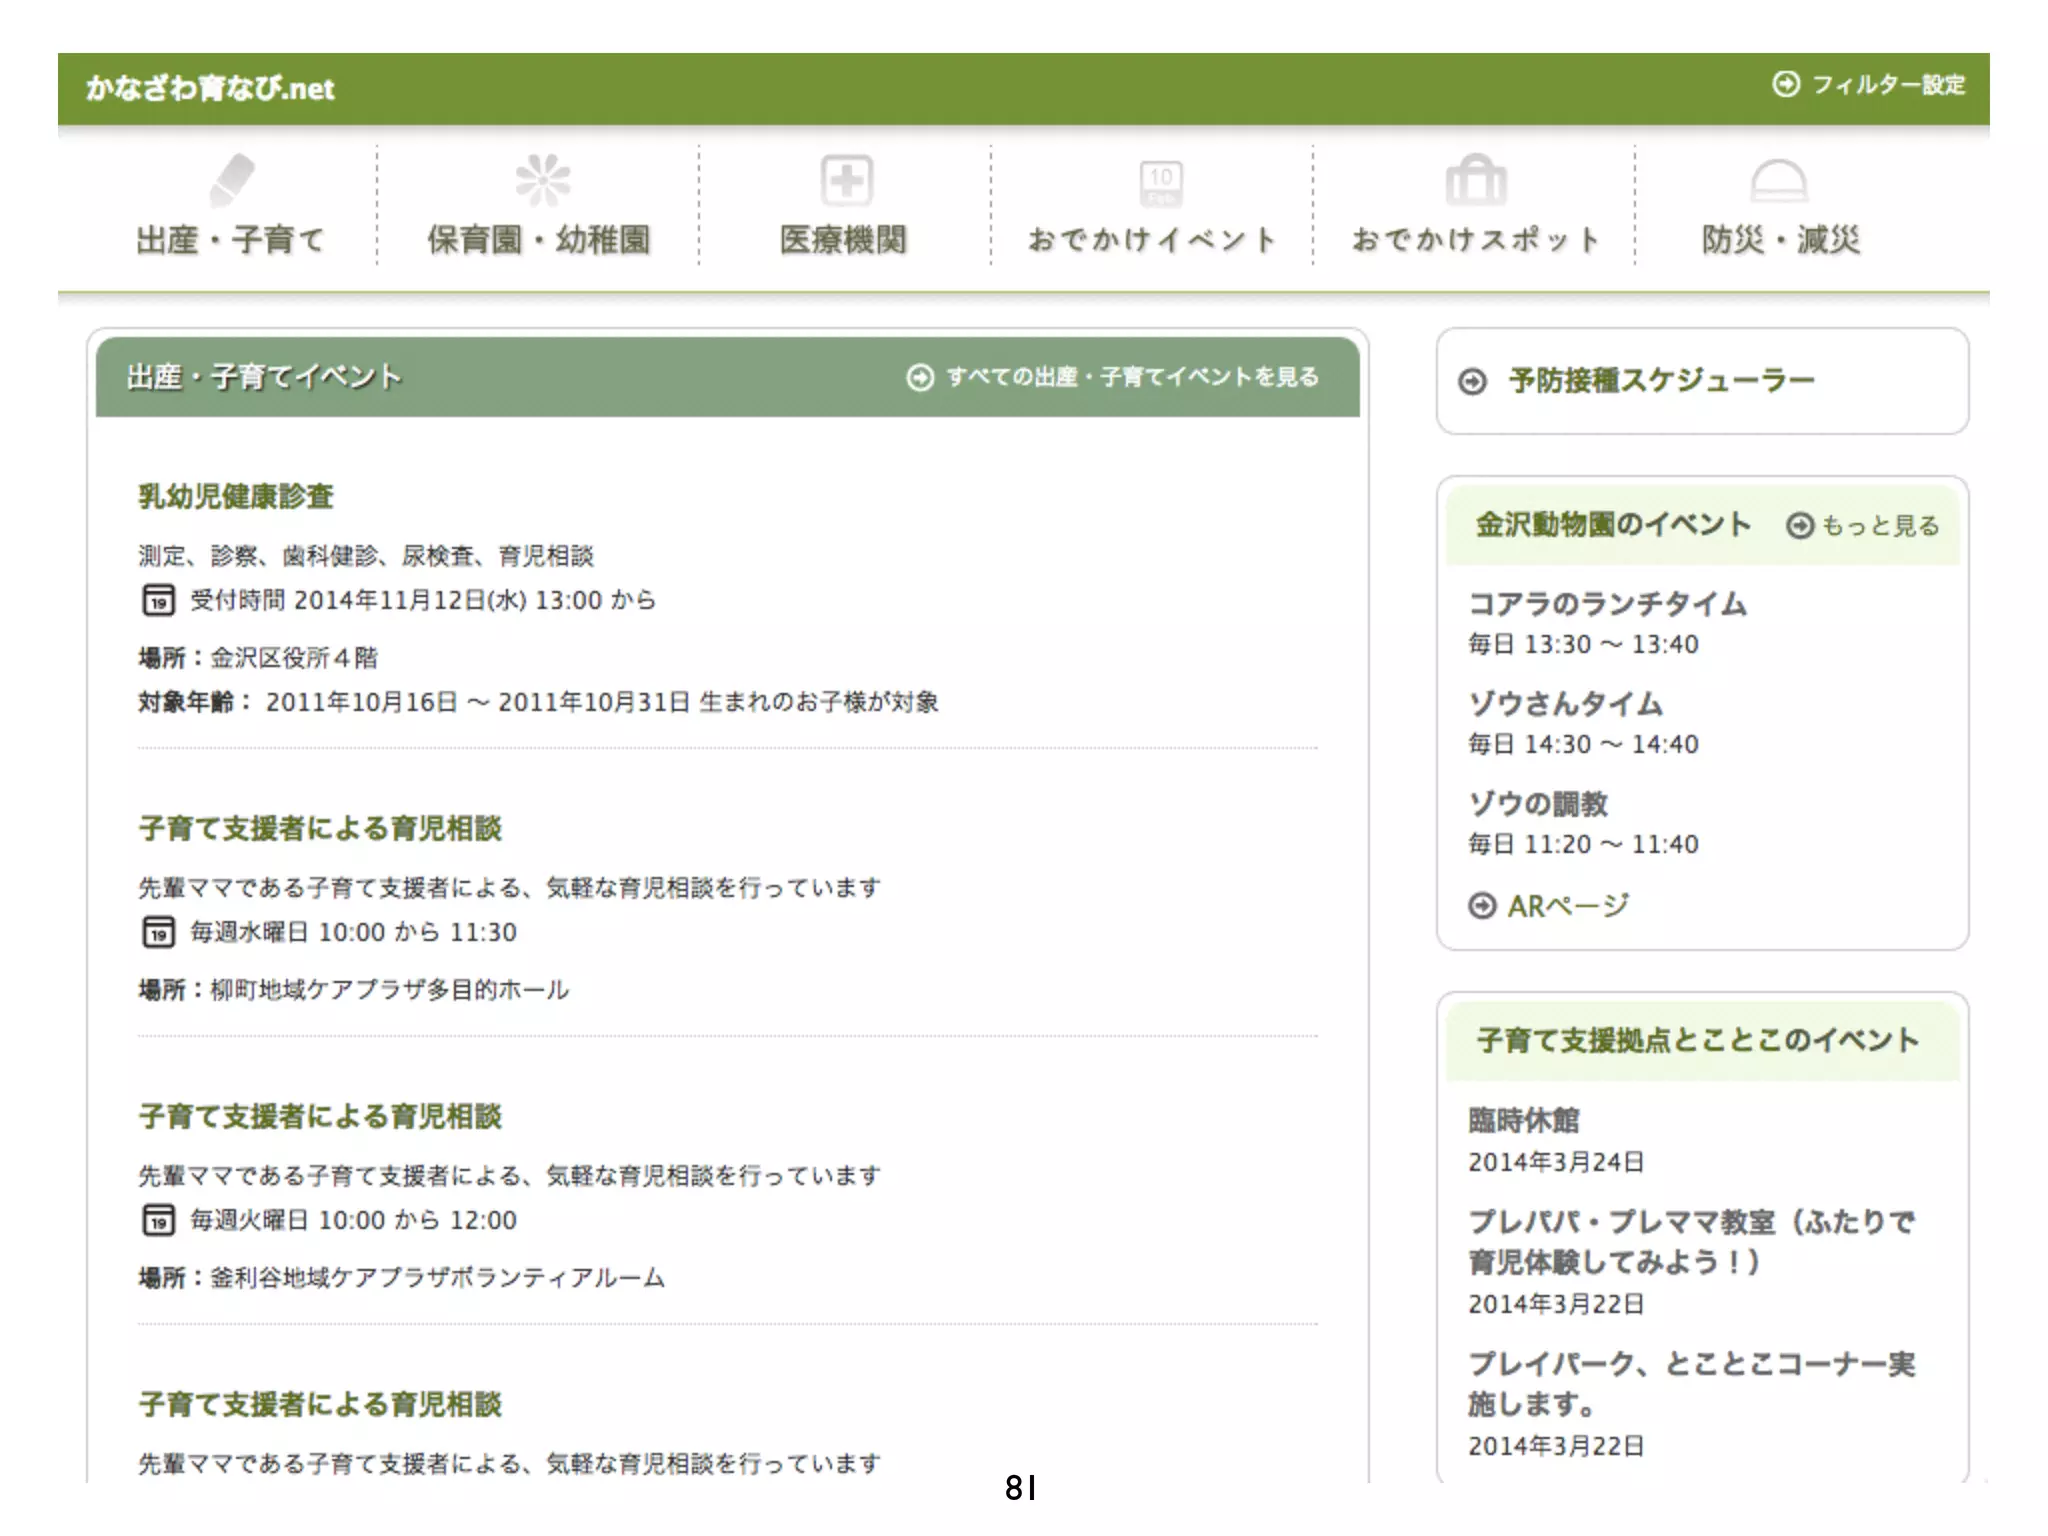Screen dimensions: 2048x1536
Task: Click the flower icon above 保育園・幼稚園
Action: (541, 180)
